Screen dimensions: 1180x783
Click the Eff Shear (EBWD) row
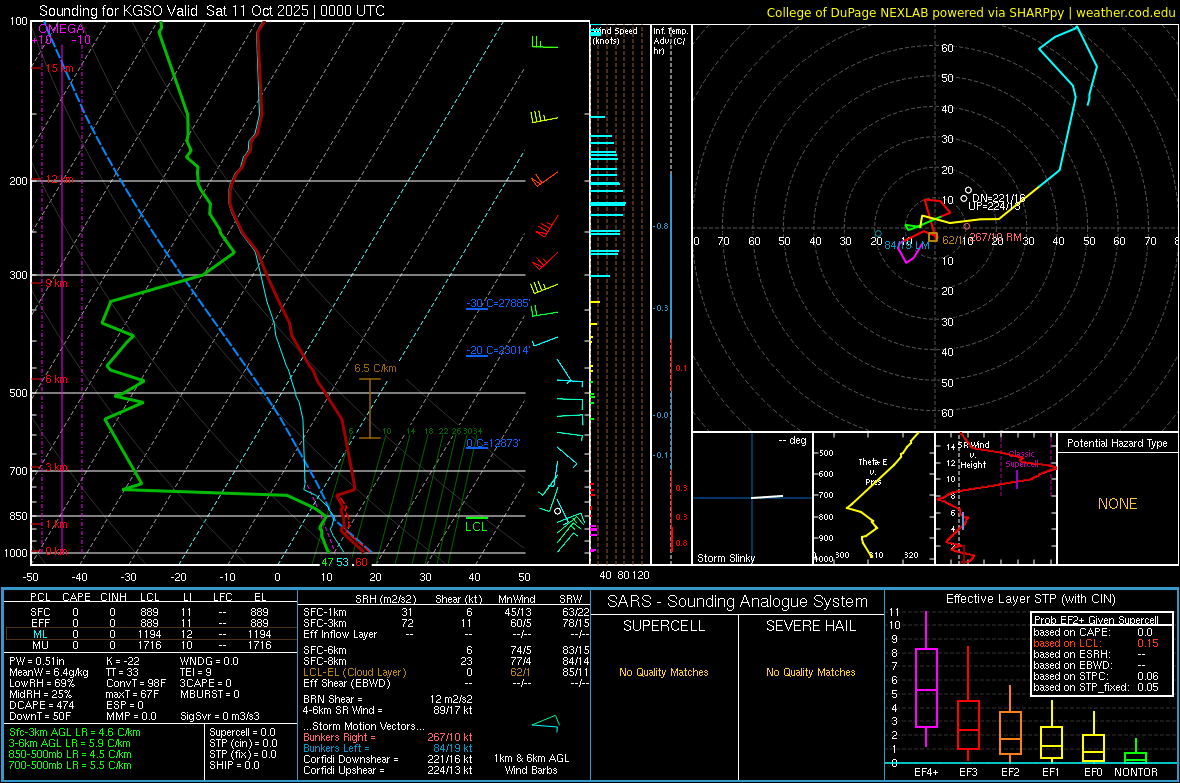(x=446, y=683)
